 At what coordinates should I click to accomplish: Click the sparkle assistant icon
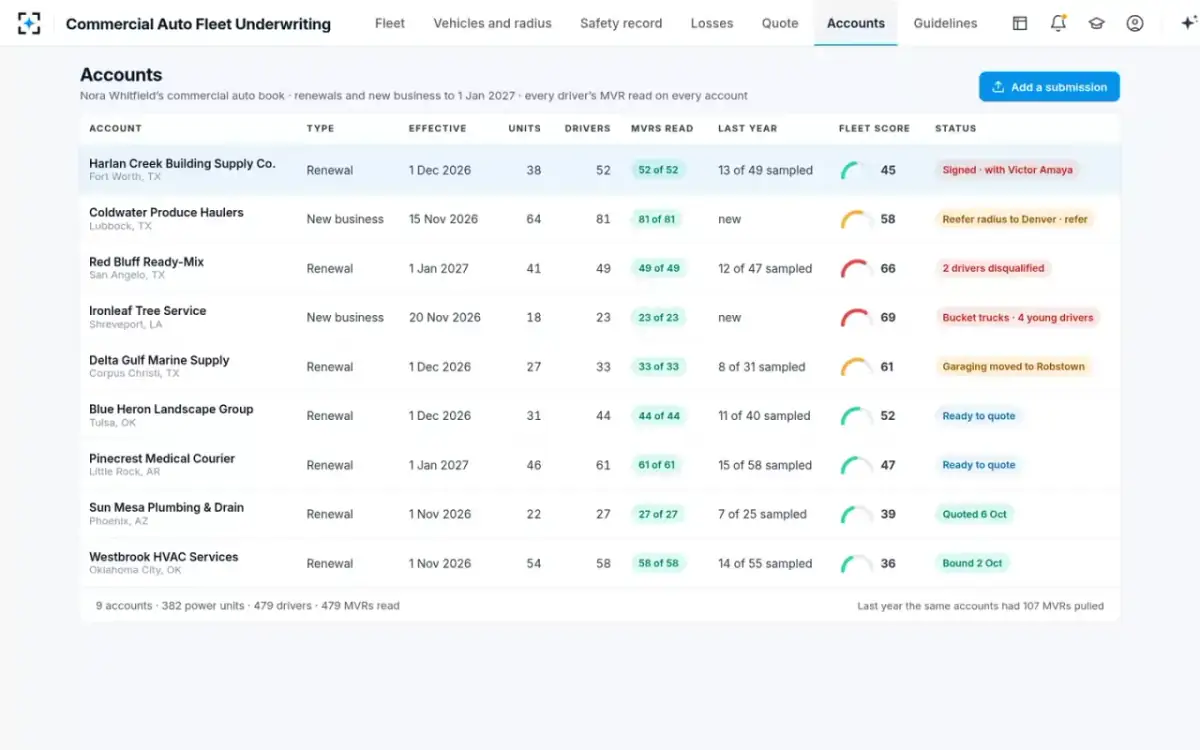(1188, 23)
